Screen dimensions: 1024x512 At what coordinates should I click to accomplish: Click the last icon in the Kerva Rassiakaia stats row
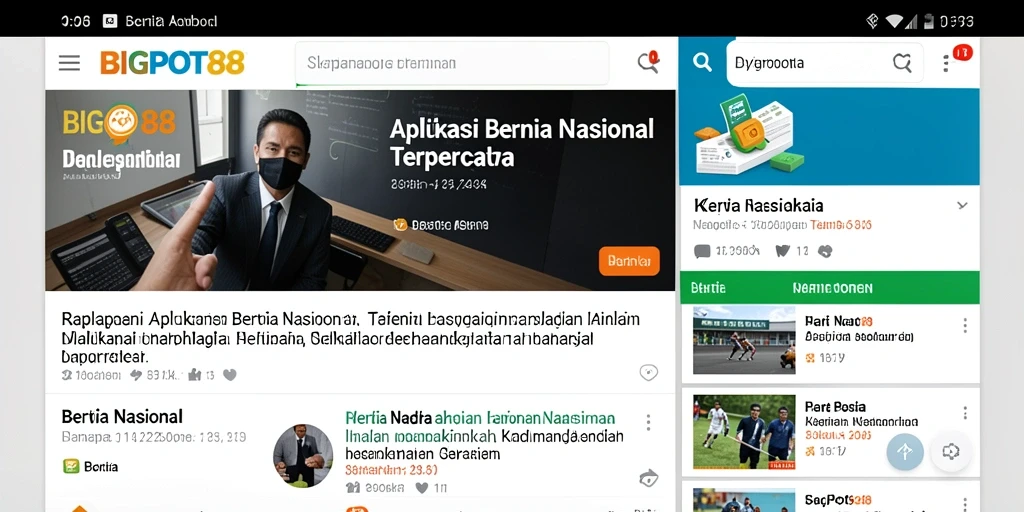point(825,250)
